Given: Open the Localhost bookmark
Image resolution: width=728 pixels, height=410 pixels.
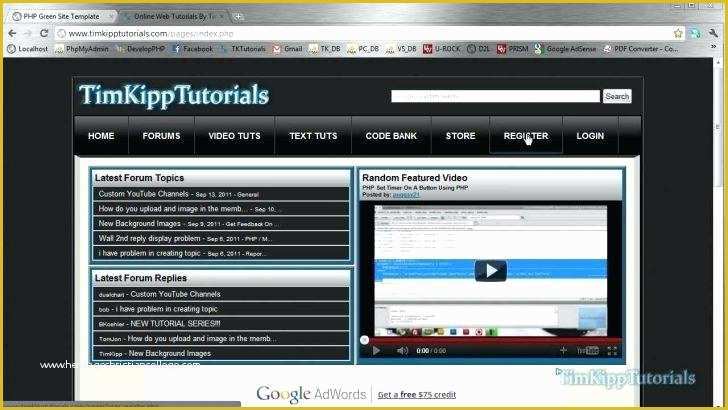Looking at the screenshot, I should coord(28,49).
